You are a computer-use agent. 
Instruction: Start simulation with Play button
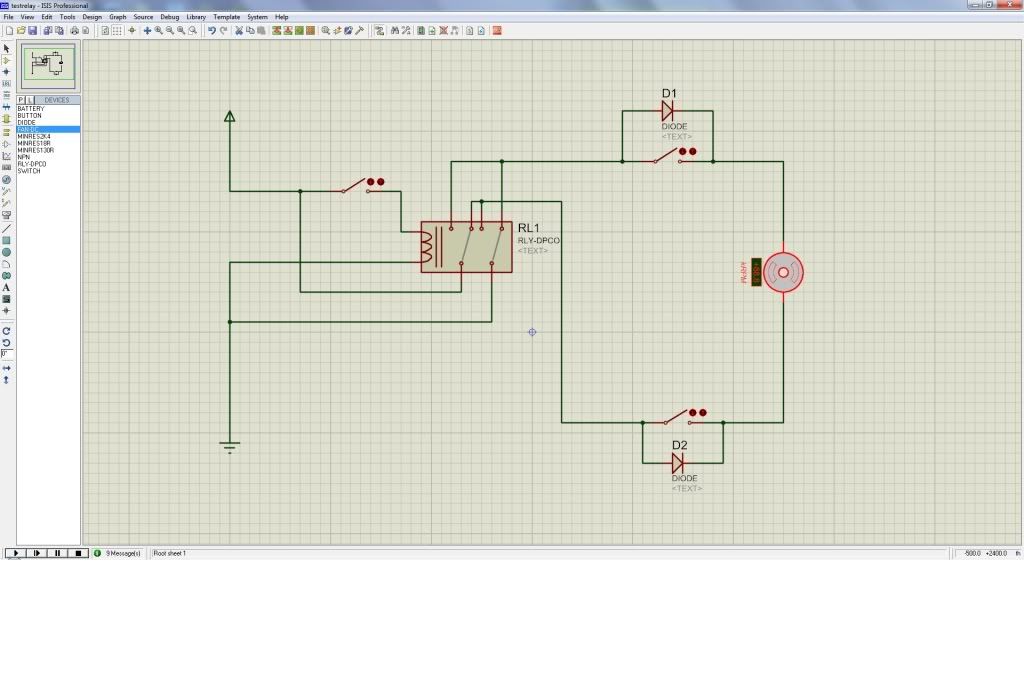[15, 553]
